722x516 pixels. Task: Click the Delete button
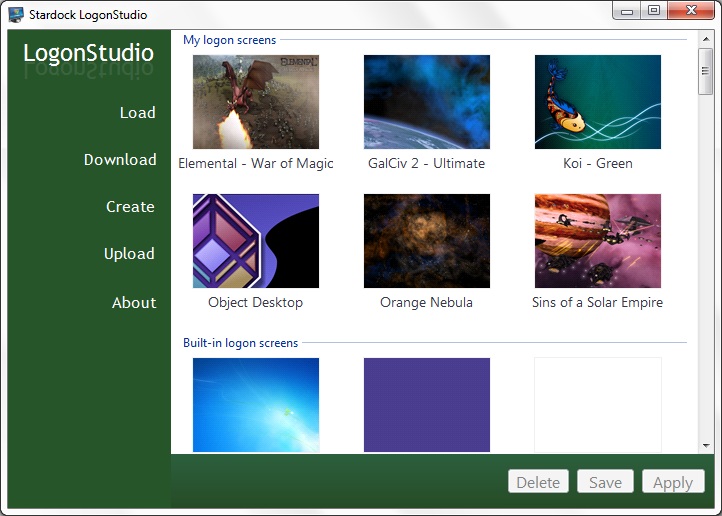538,481
